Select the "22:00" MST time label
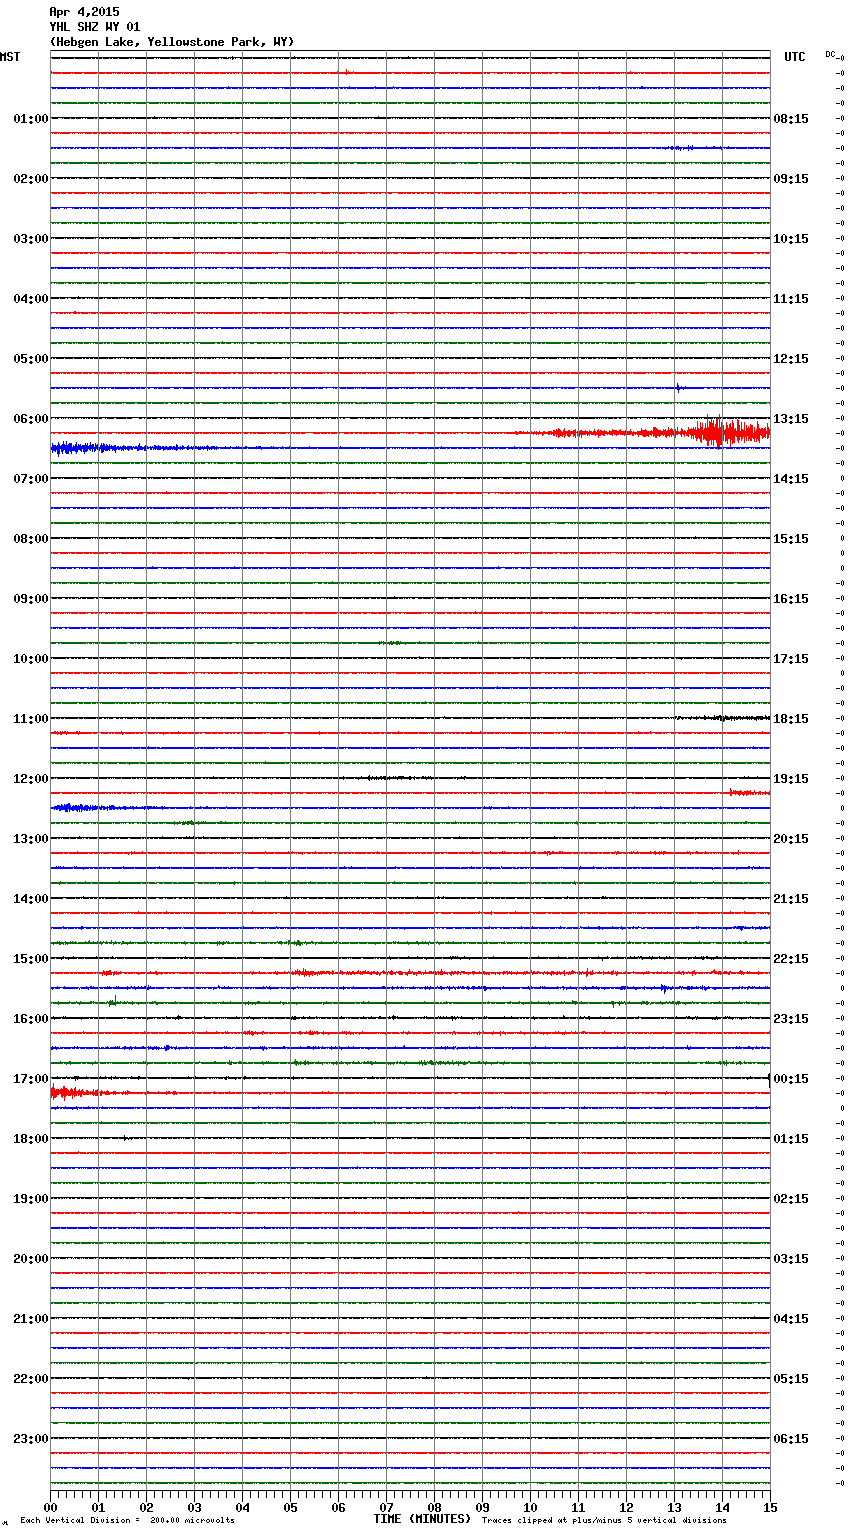Viewport: 850px width, 1534px height. coord(31,1379)
